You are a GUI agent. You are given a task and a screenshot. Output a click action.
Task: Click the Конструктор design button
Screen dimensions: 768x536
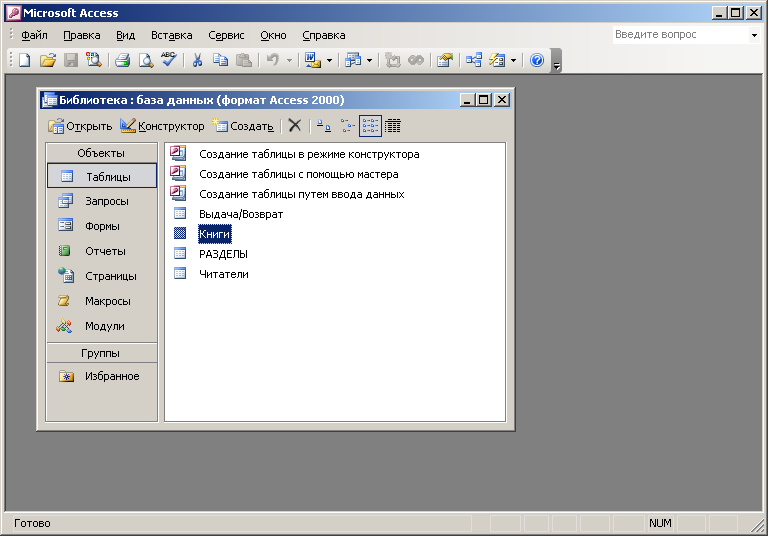tap(162, 126)
